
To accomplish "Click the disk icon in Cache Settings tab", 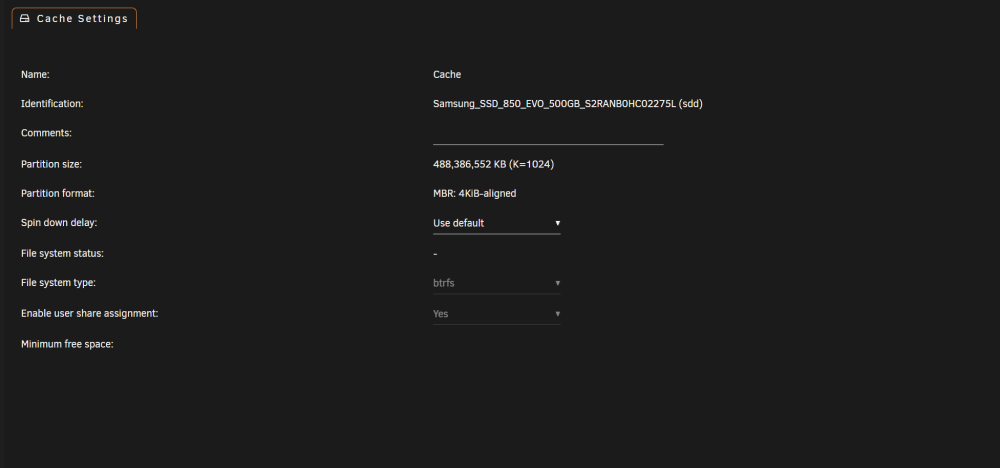I will (x=25, y=18).
